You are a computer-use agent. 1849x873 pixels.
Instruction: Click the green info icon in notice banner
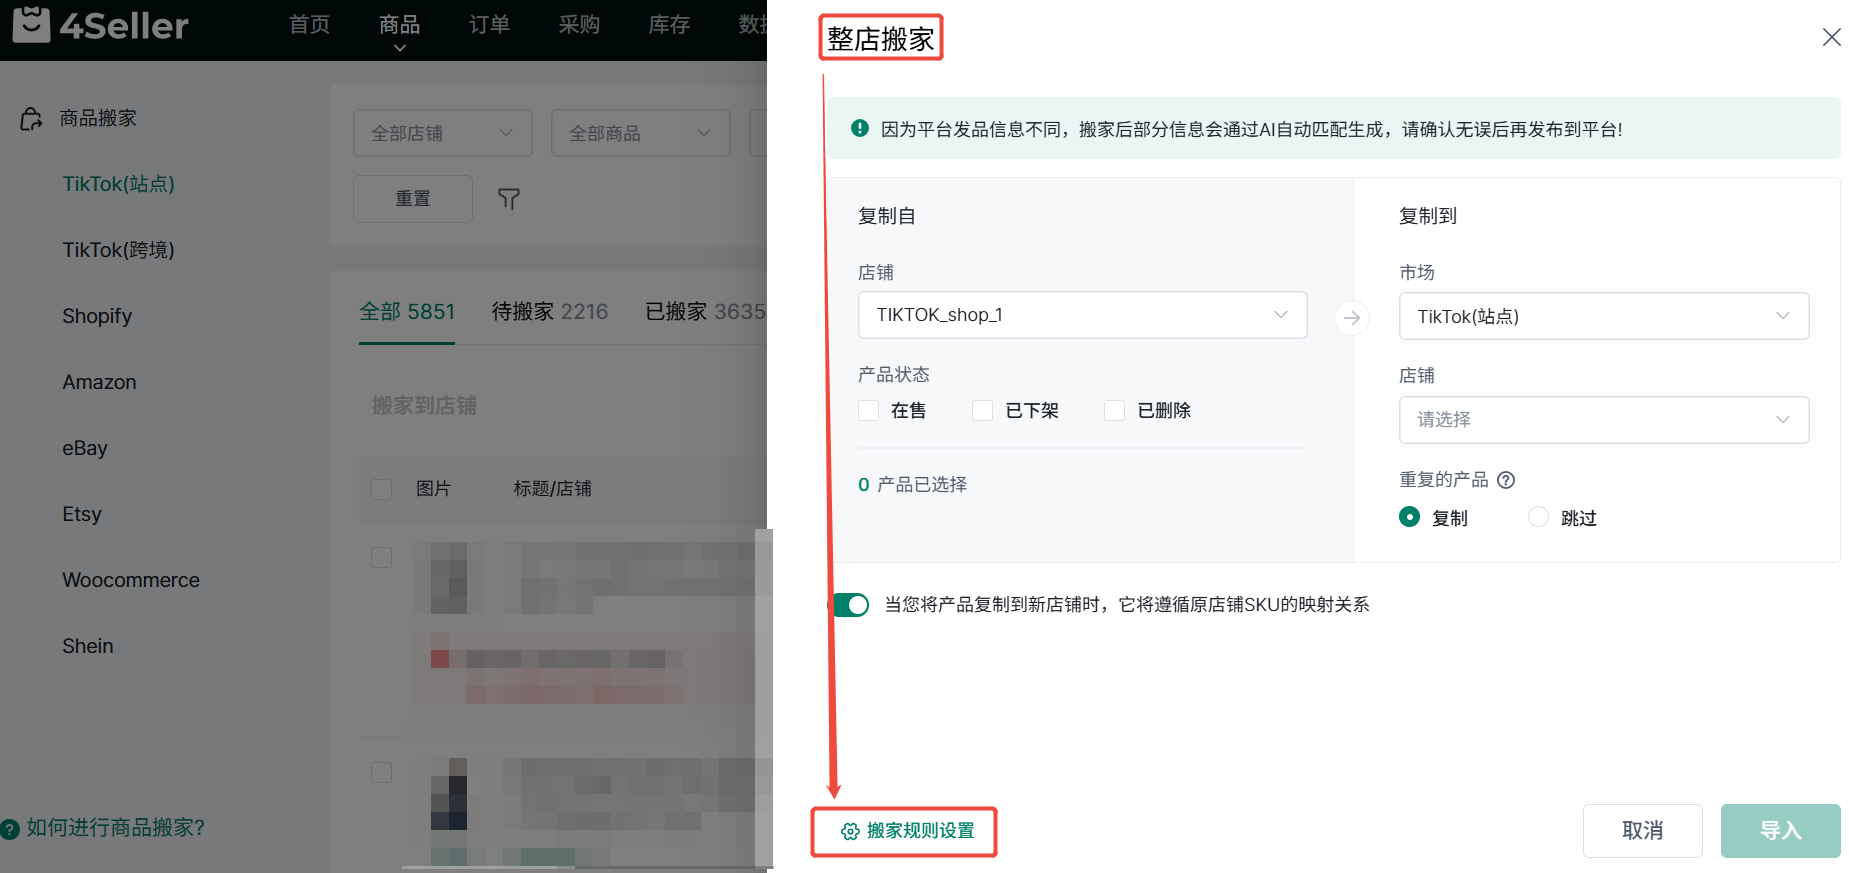point(860,128)
